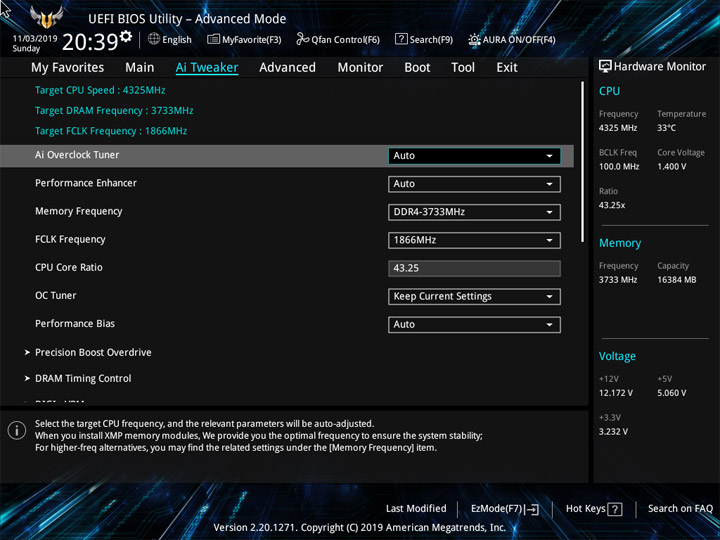Open the Performance Bias dropdown
The width and height of the screenshot is (720, 540).
click(474, 325)
